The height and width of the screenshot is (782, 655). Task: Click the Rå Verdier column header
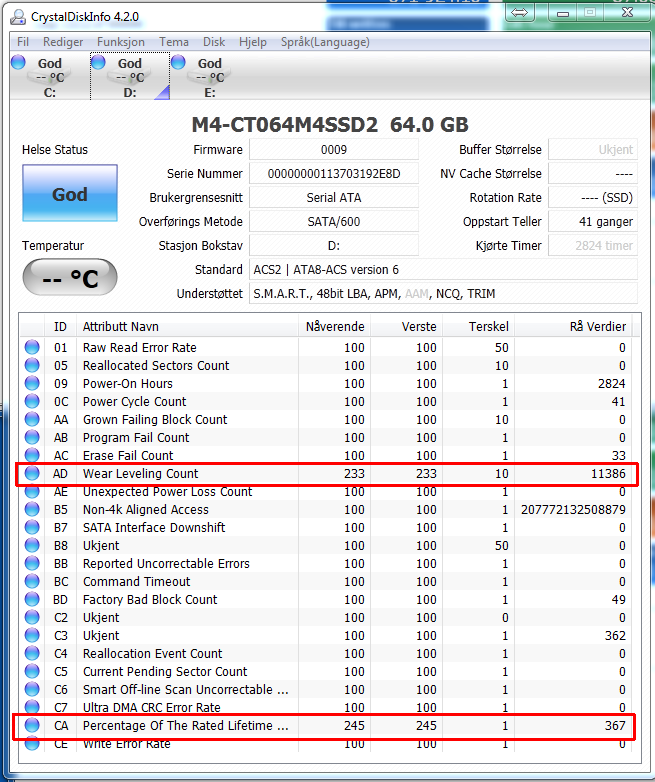(573, 327)
